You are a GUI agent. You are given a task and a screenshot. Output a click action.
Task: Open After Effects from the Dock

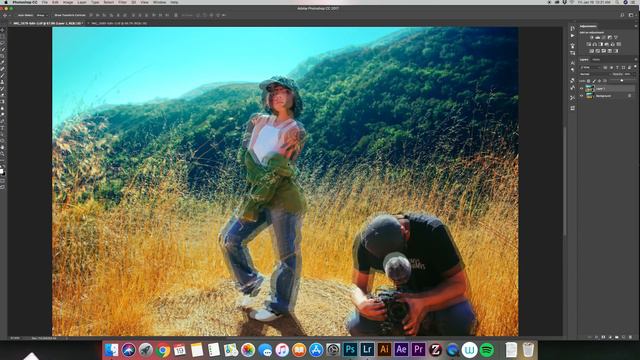[x=401, y=349]
